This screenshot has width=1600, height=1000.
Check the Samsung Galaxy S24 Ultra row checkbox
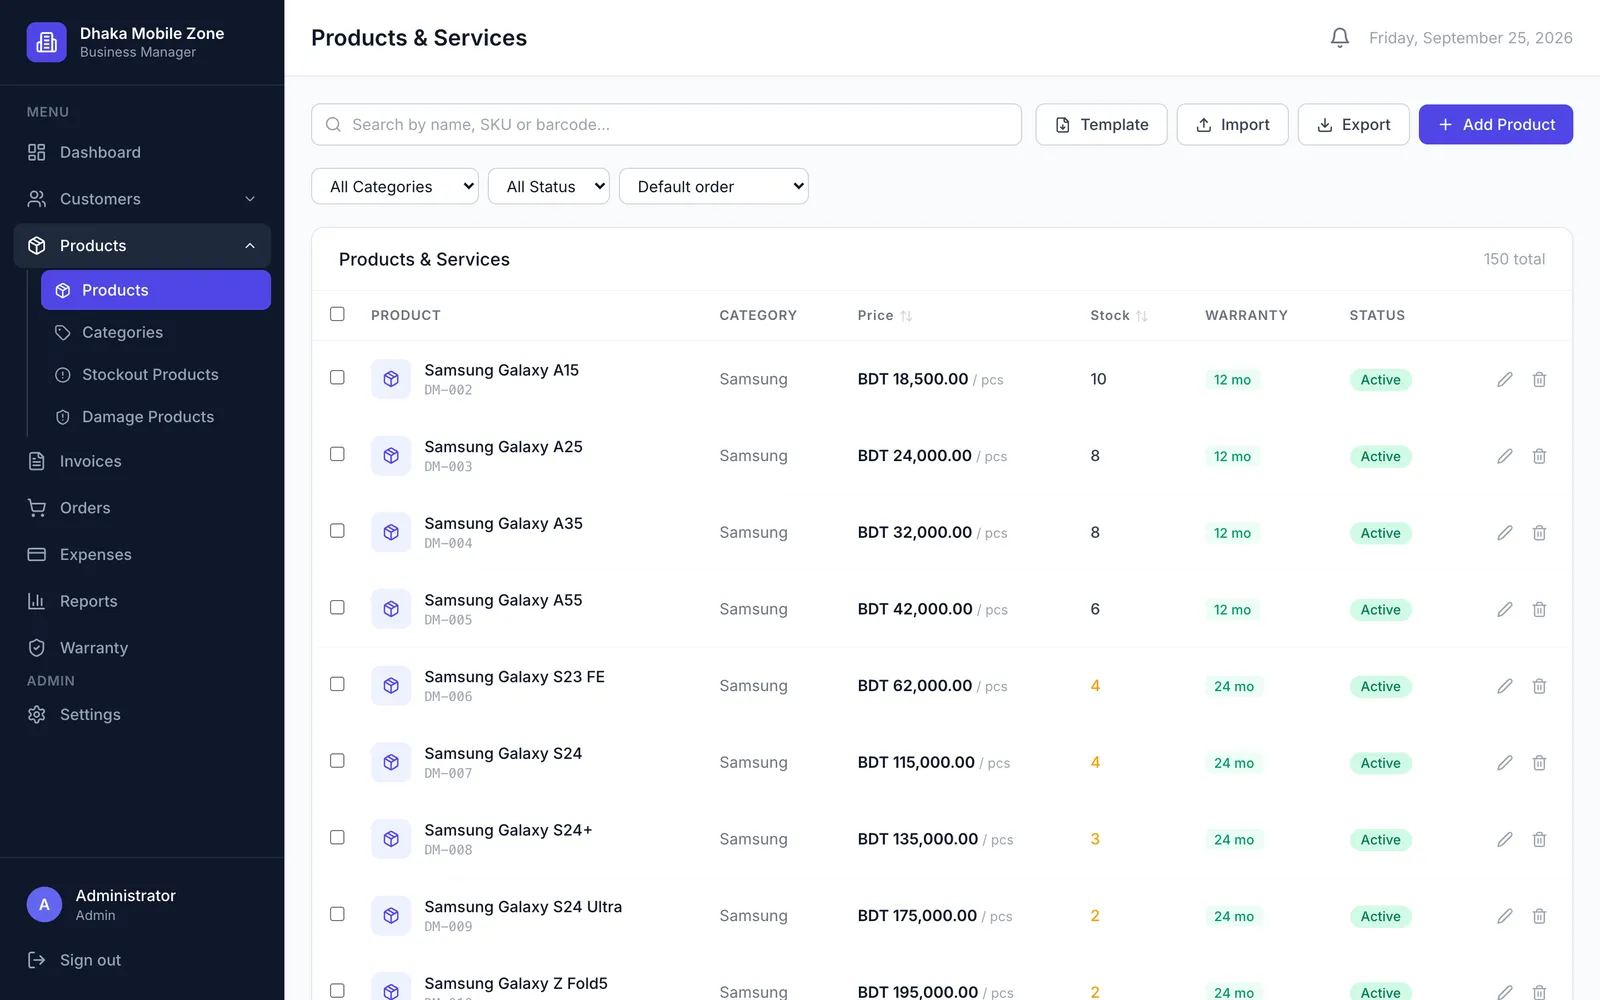pyautogui.click(x=337, y=914)
